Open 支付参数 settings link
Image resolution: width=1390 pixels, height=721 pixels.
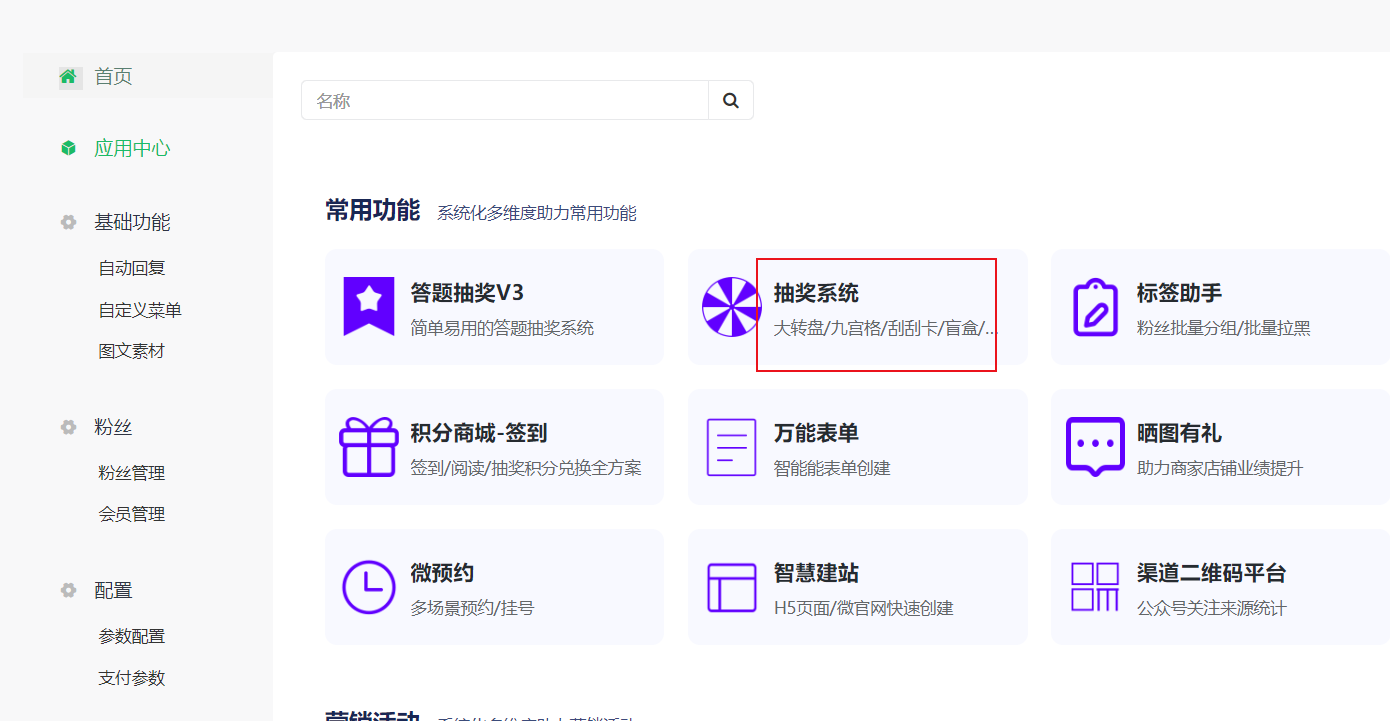(x=132, y=678)
